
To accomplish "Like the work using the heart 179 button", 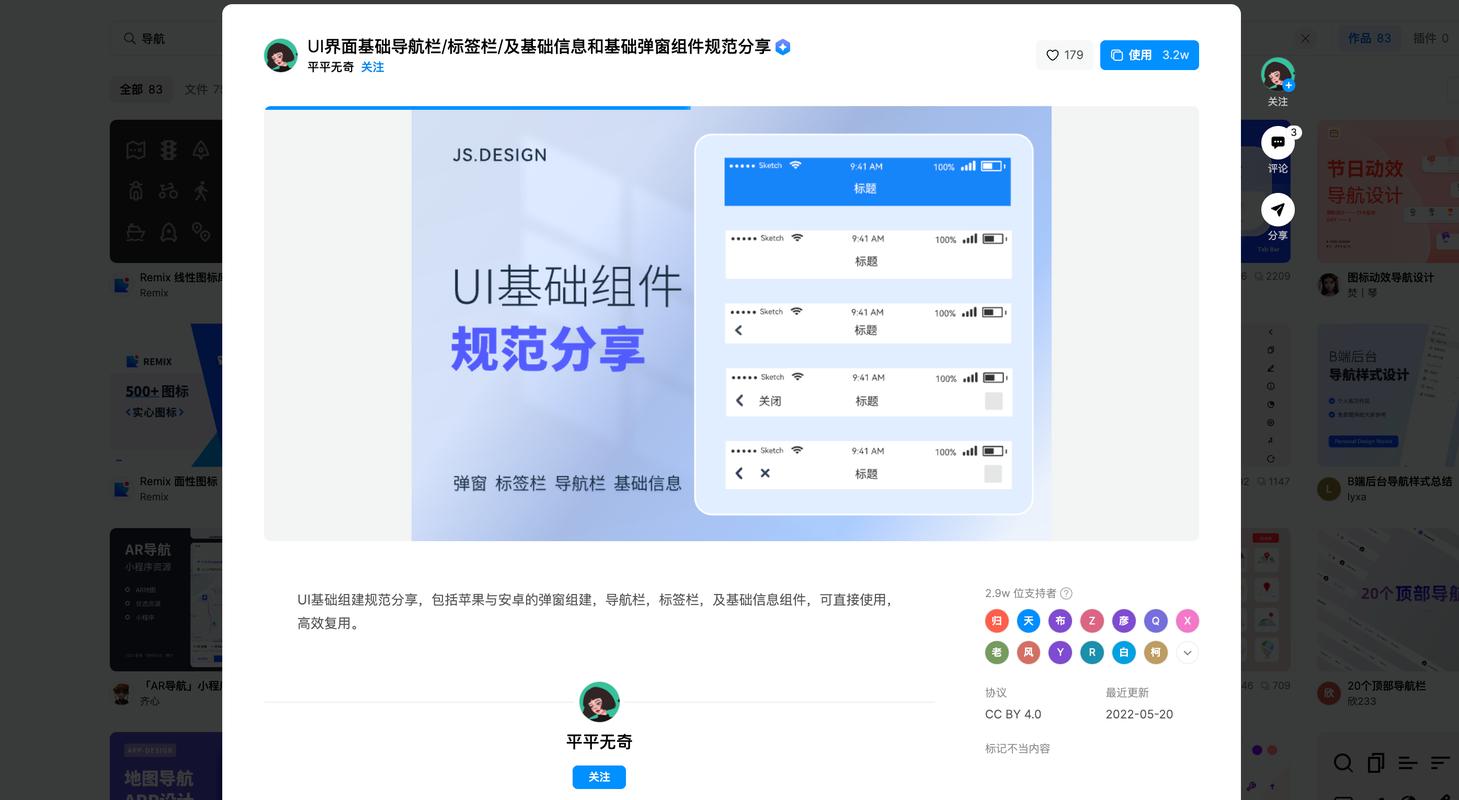I will point(1064,55).
